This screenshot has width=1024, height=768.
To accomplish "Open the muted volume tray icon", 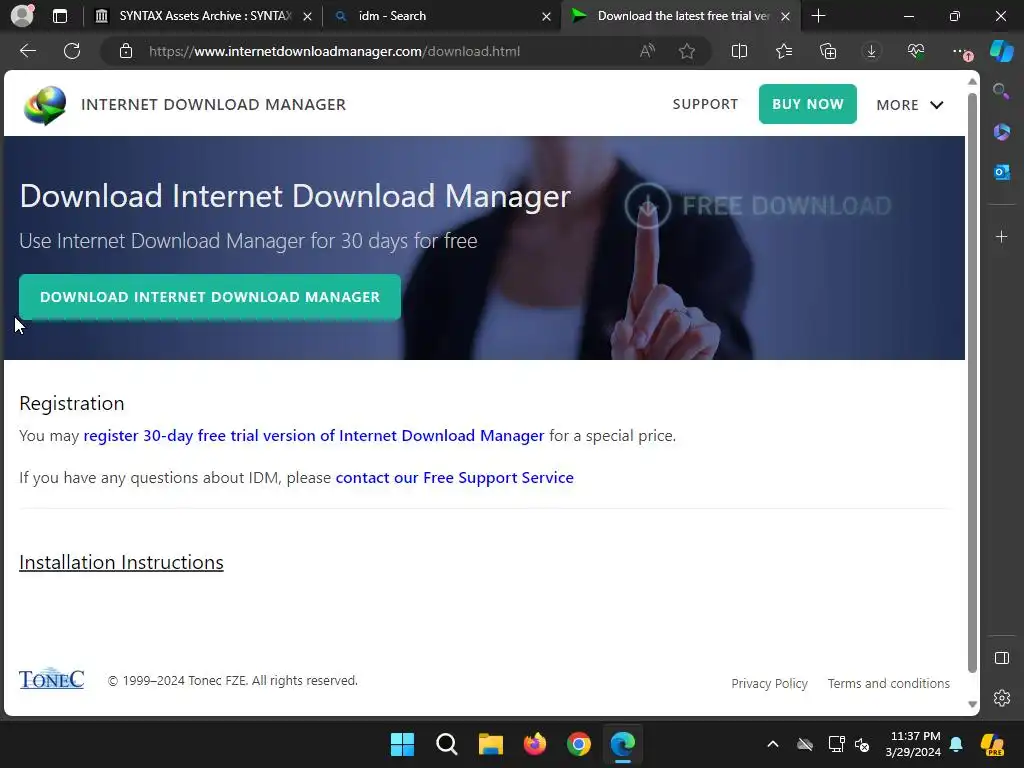I will [863, 744].
